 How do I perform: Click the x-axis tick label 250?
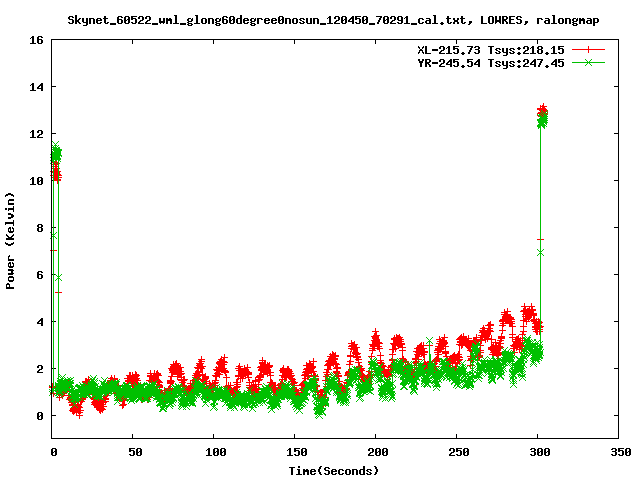(x=459, y=452)
